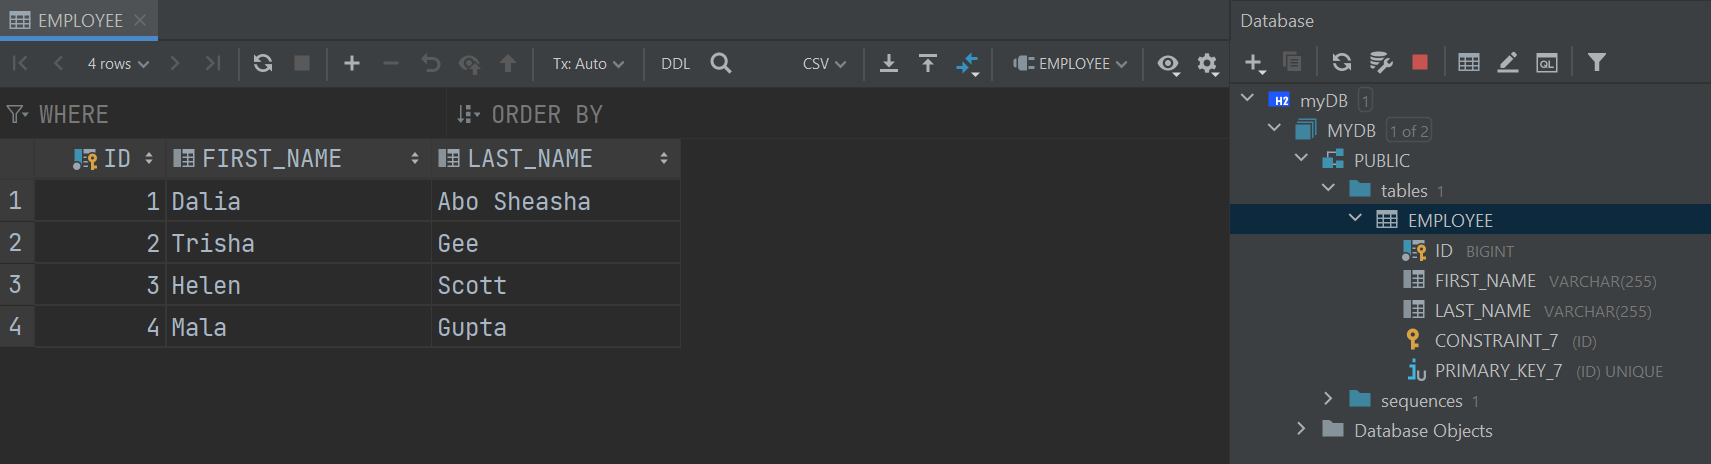
Task: Click the Export data download icon
Action: (x=888, y=63)
